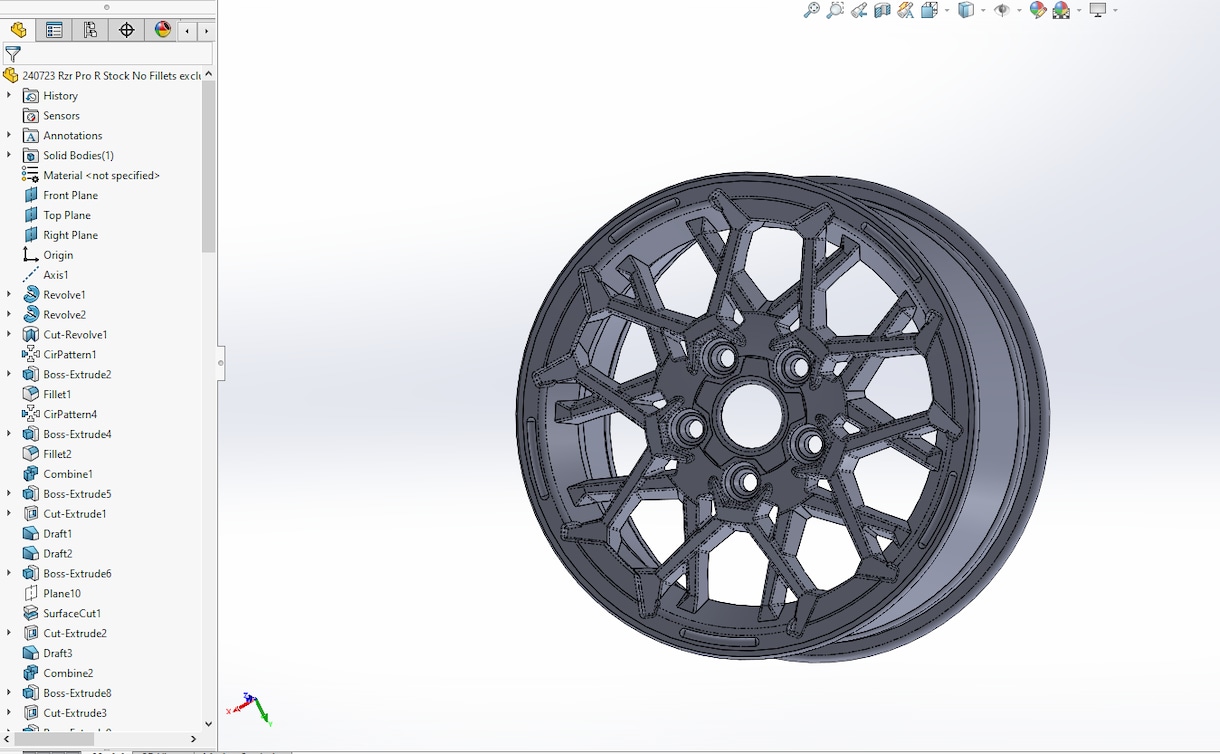The image size is (1220, 754).
Task: Open Hide/Show Items dropdown arrow
Action: tap(1019, 10)
